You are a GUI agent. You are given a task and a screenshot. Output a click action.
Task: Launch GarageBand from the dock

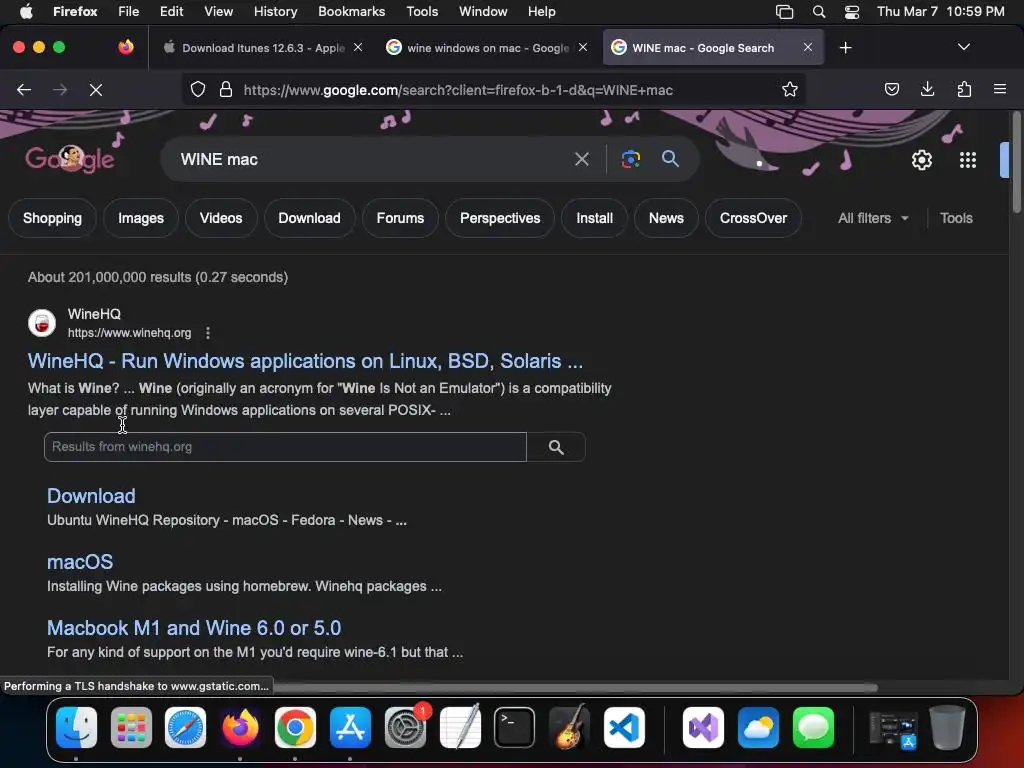coord(569,727)
